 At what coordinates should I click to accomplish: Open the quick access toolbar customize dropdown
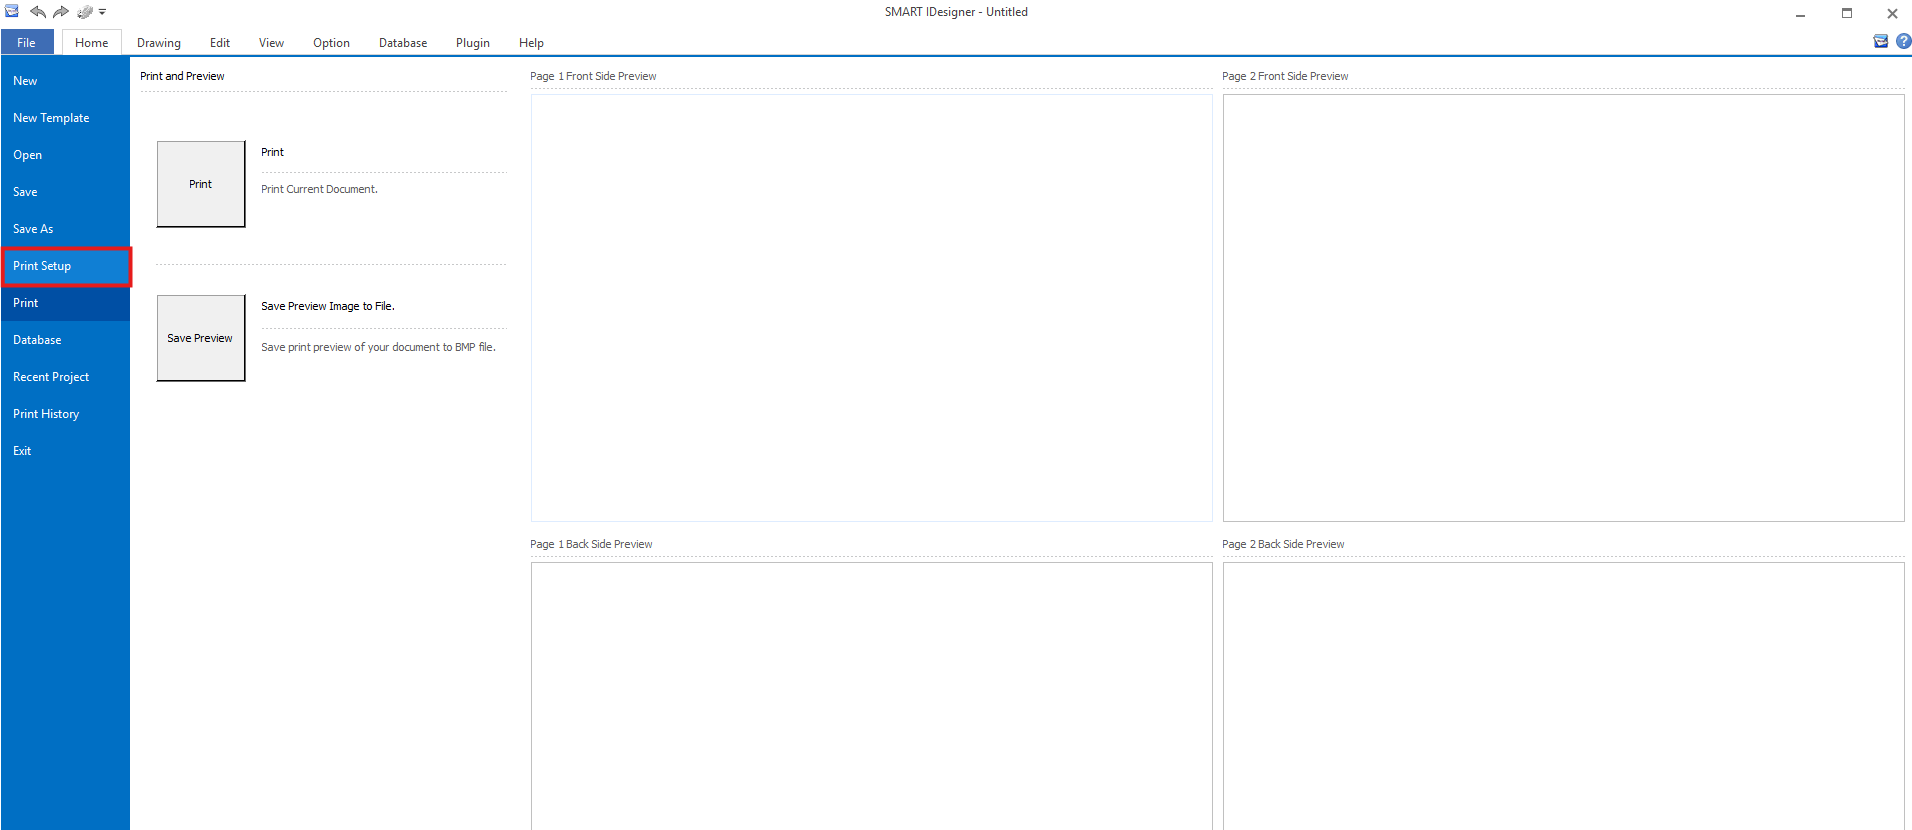click(102, 12)
